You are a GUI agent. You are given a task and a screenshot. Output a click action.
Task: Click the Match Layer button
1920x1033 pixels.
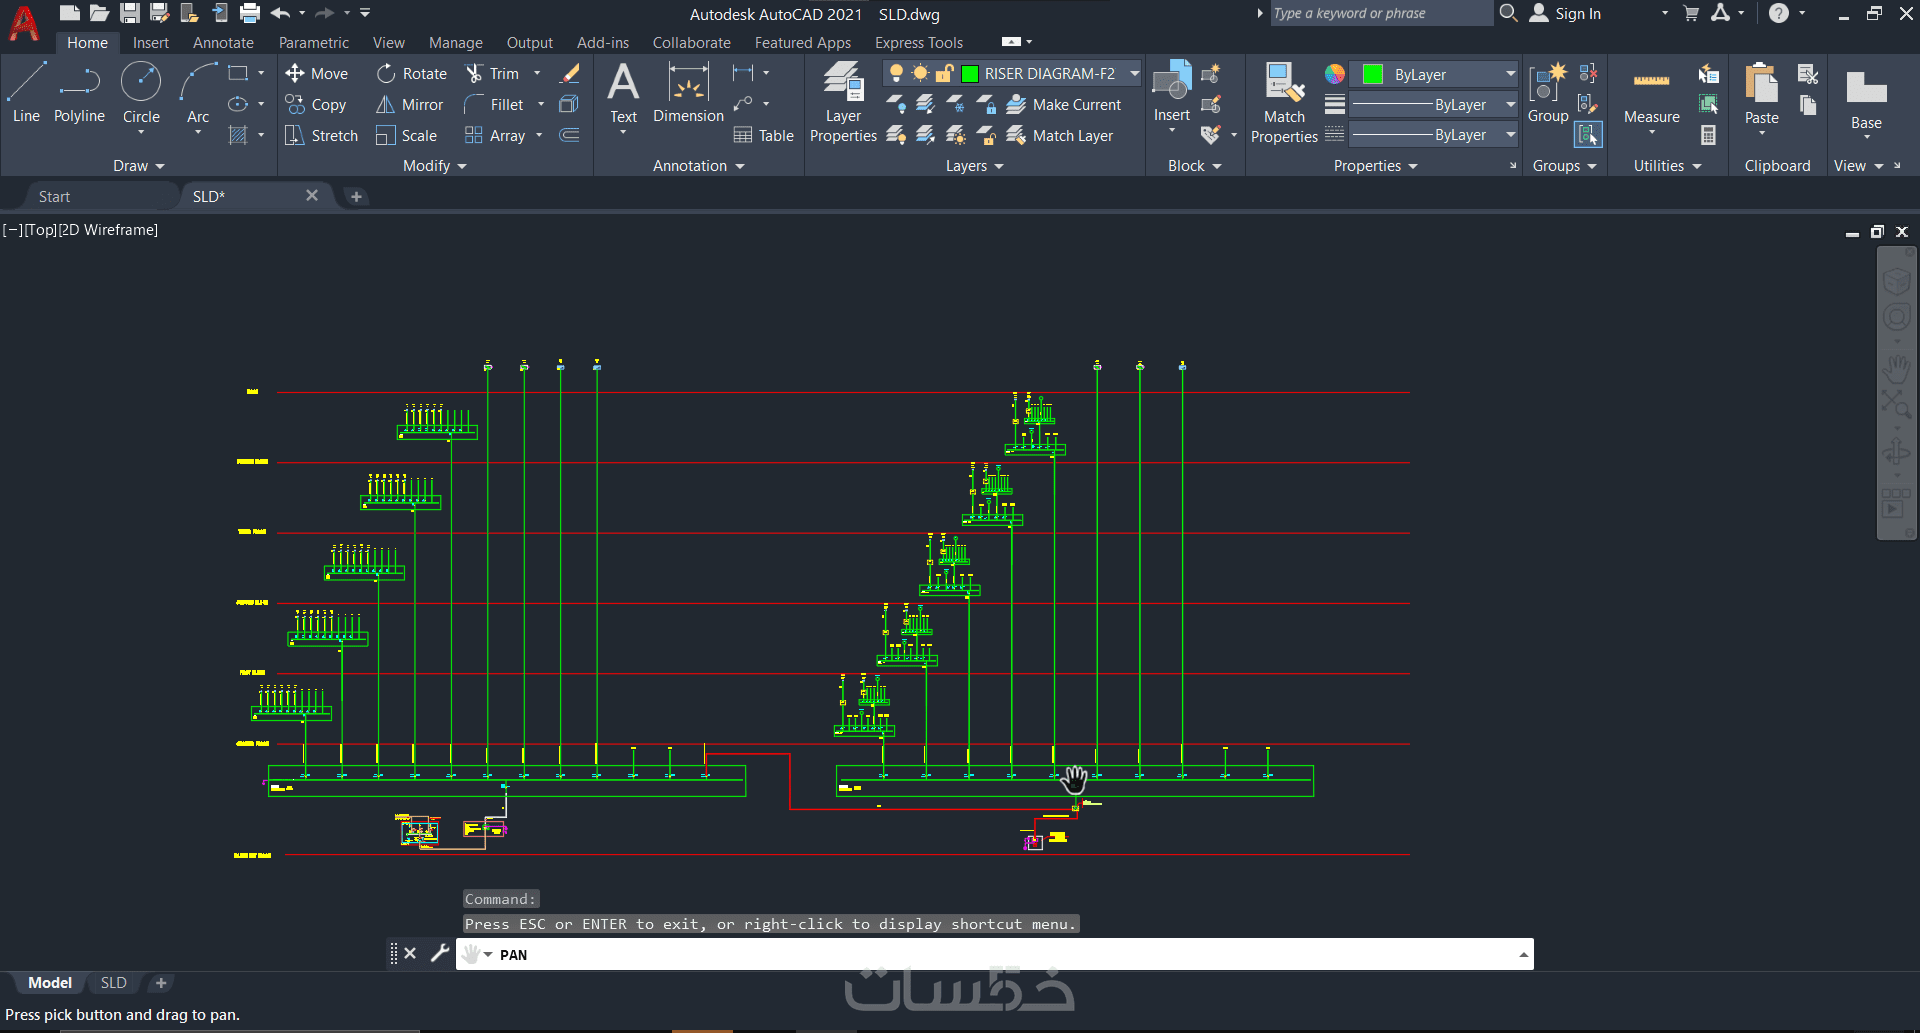pyautogui.click(x=1060, y=135)
